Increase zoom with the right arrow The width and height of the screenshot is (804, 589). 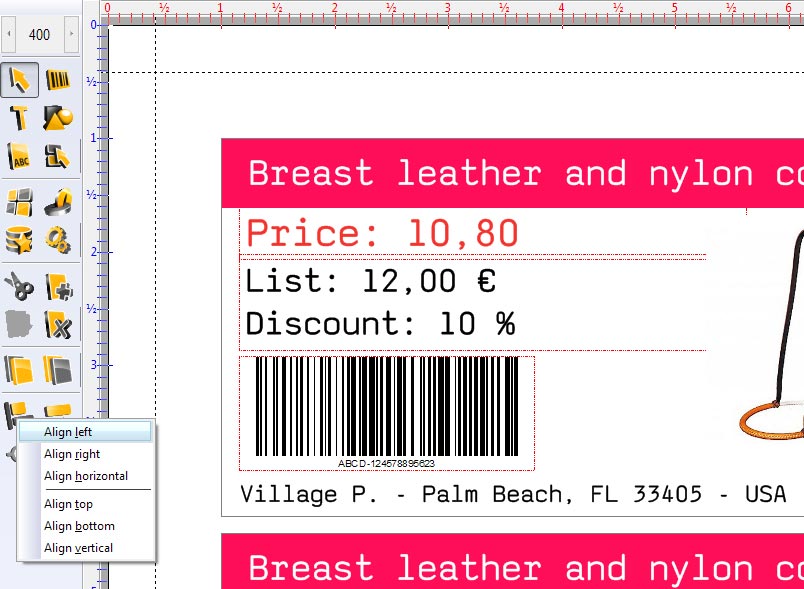tap(71, 34)
